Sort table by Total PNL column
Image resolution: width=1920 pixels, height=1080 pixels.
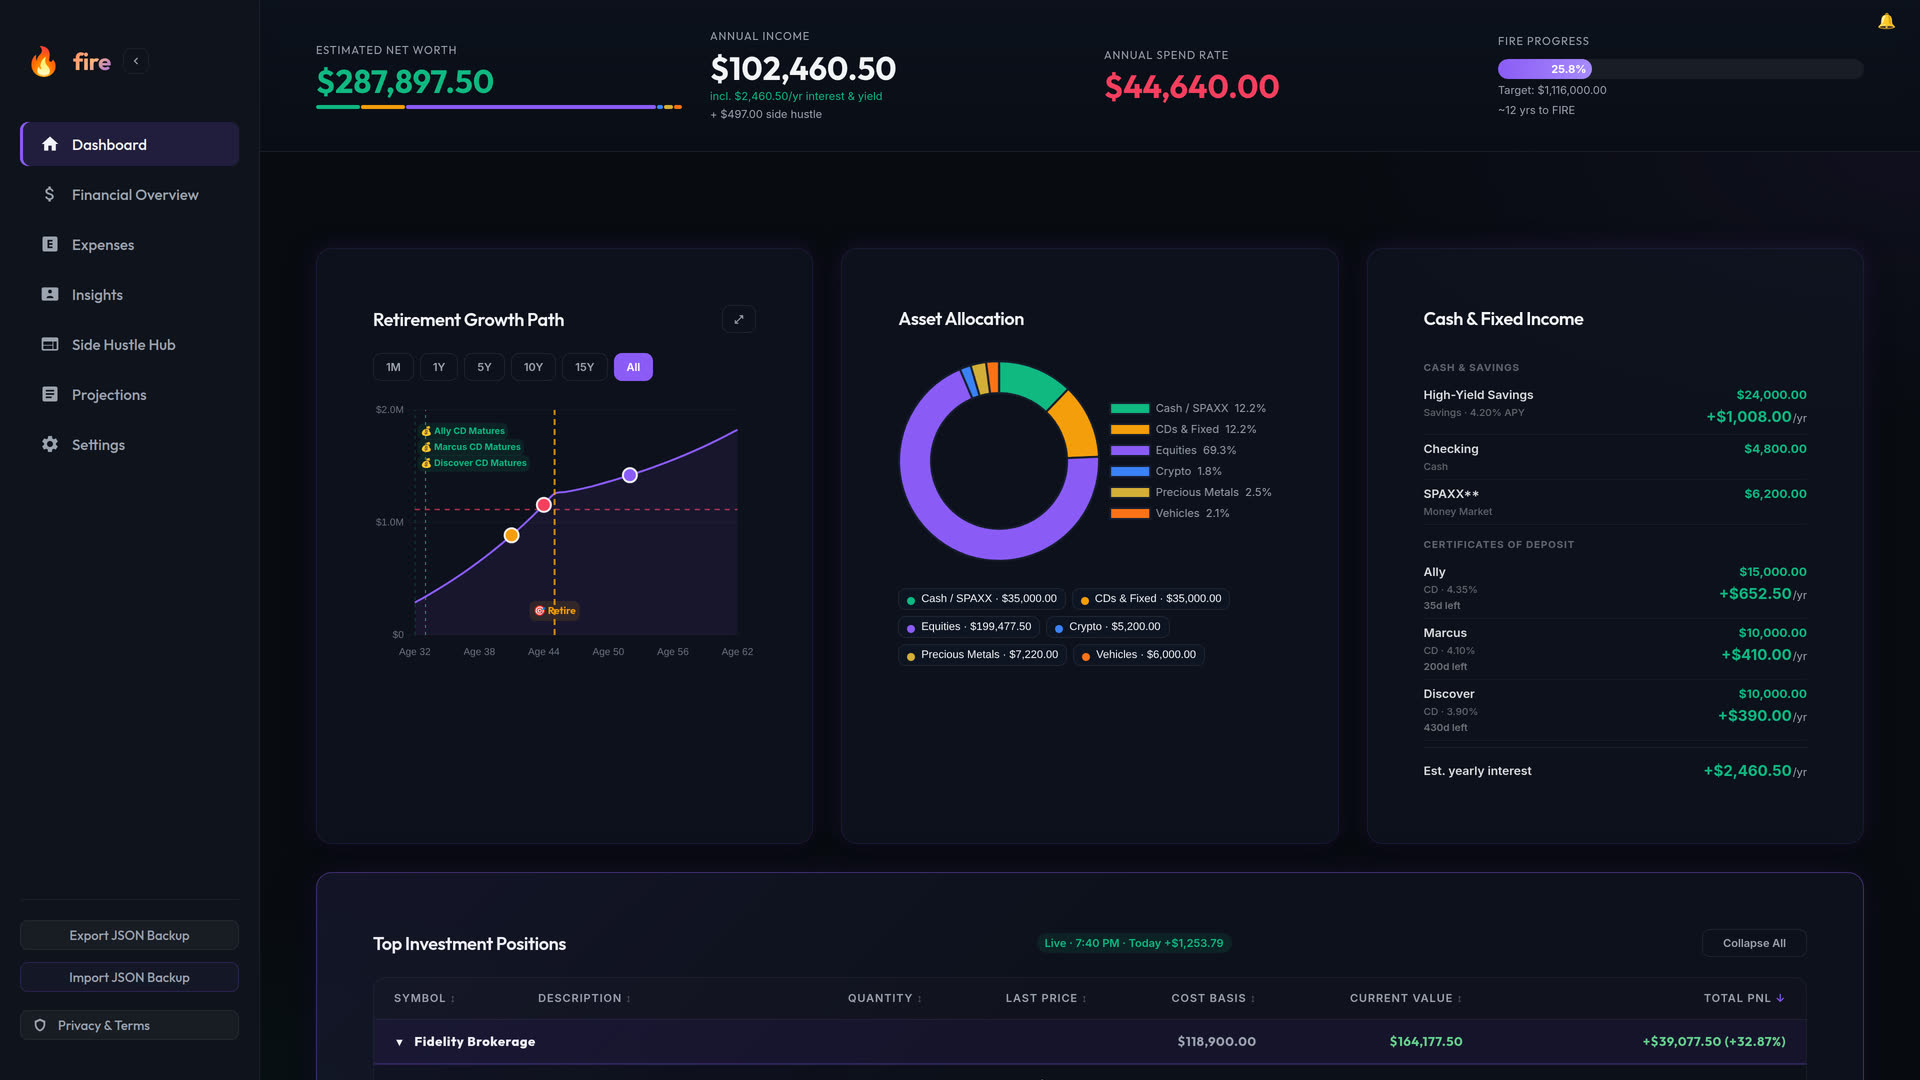1745,998
